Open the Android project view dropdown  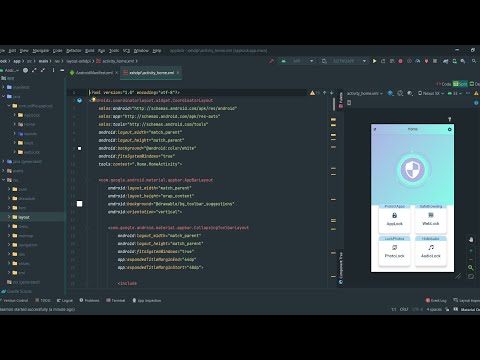(10, 70)
